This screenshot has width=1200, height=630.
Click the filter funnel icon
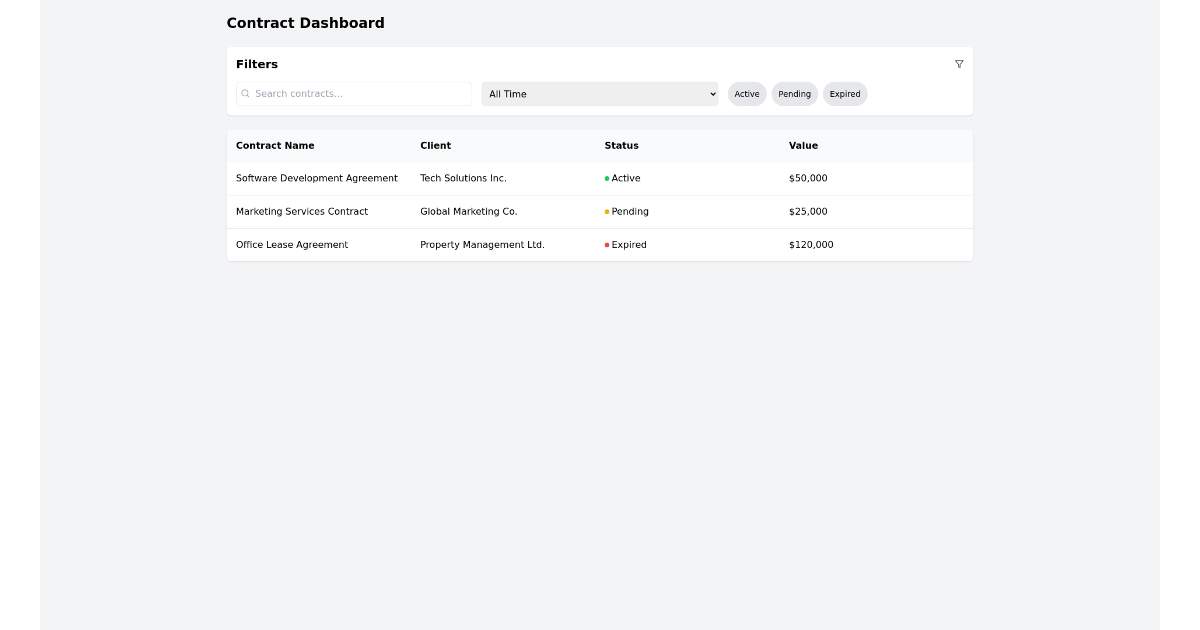click(959, 64)
